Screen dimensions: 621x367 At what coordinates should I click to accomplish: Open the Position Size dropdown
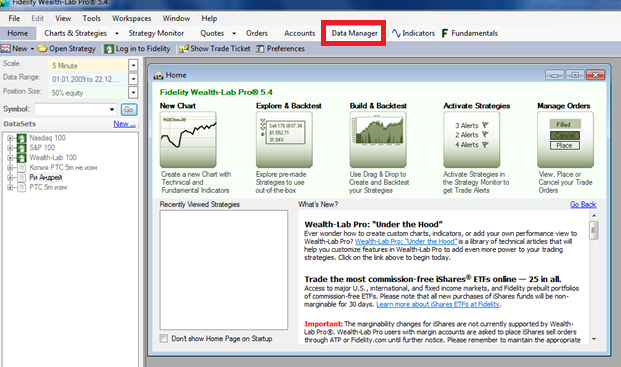pyautogui.click(x=133, y=93)
